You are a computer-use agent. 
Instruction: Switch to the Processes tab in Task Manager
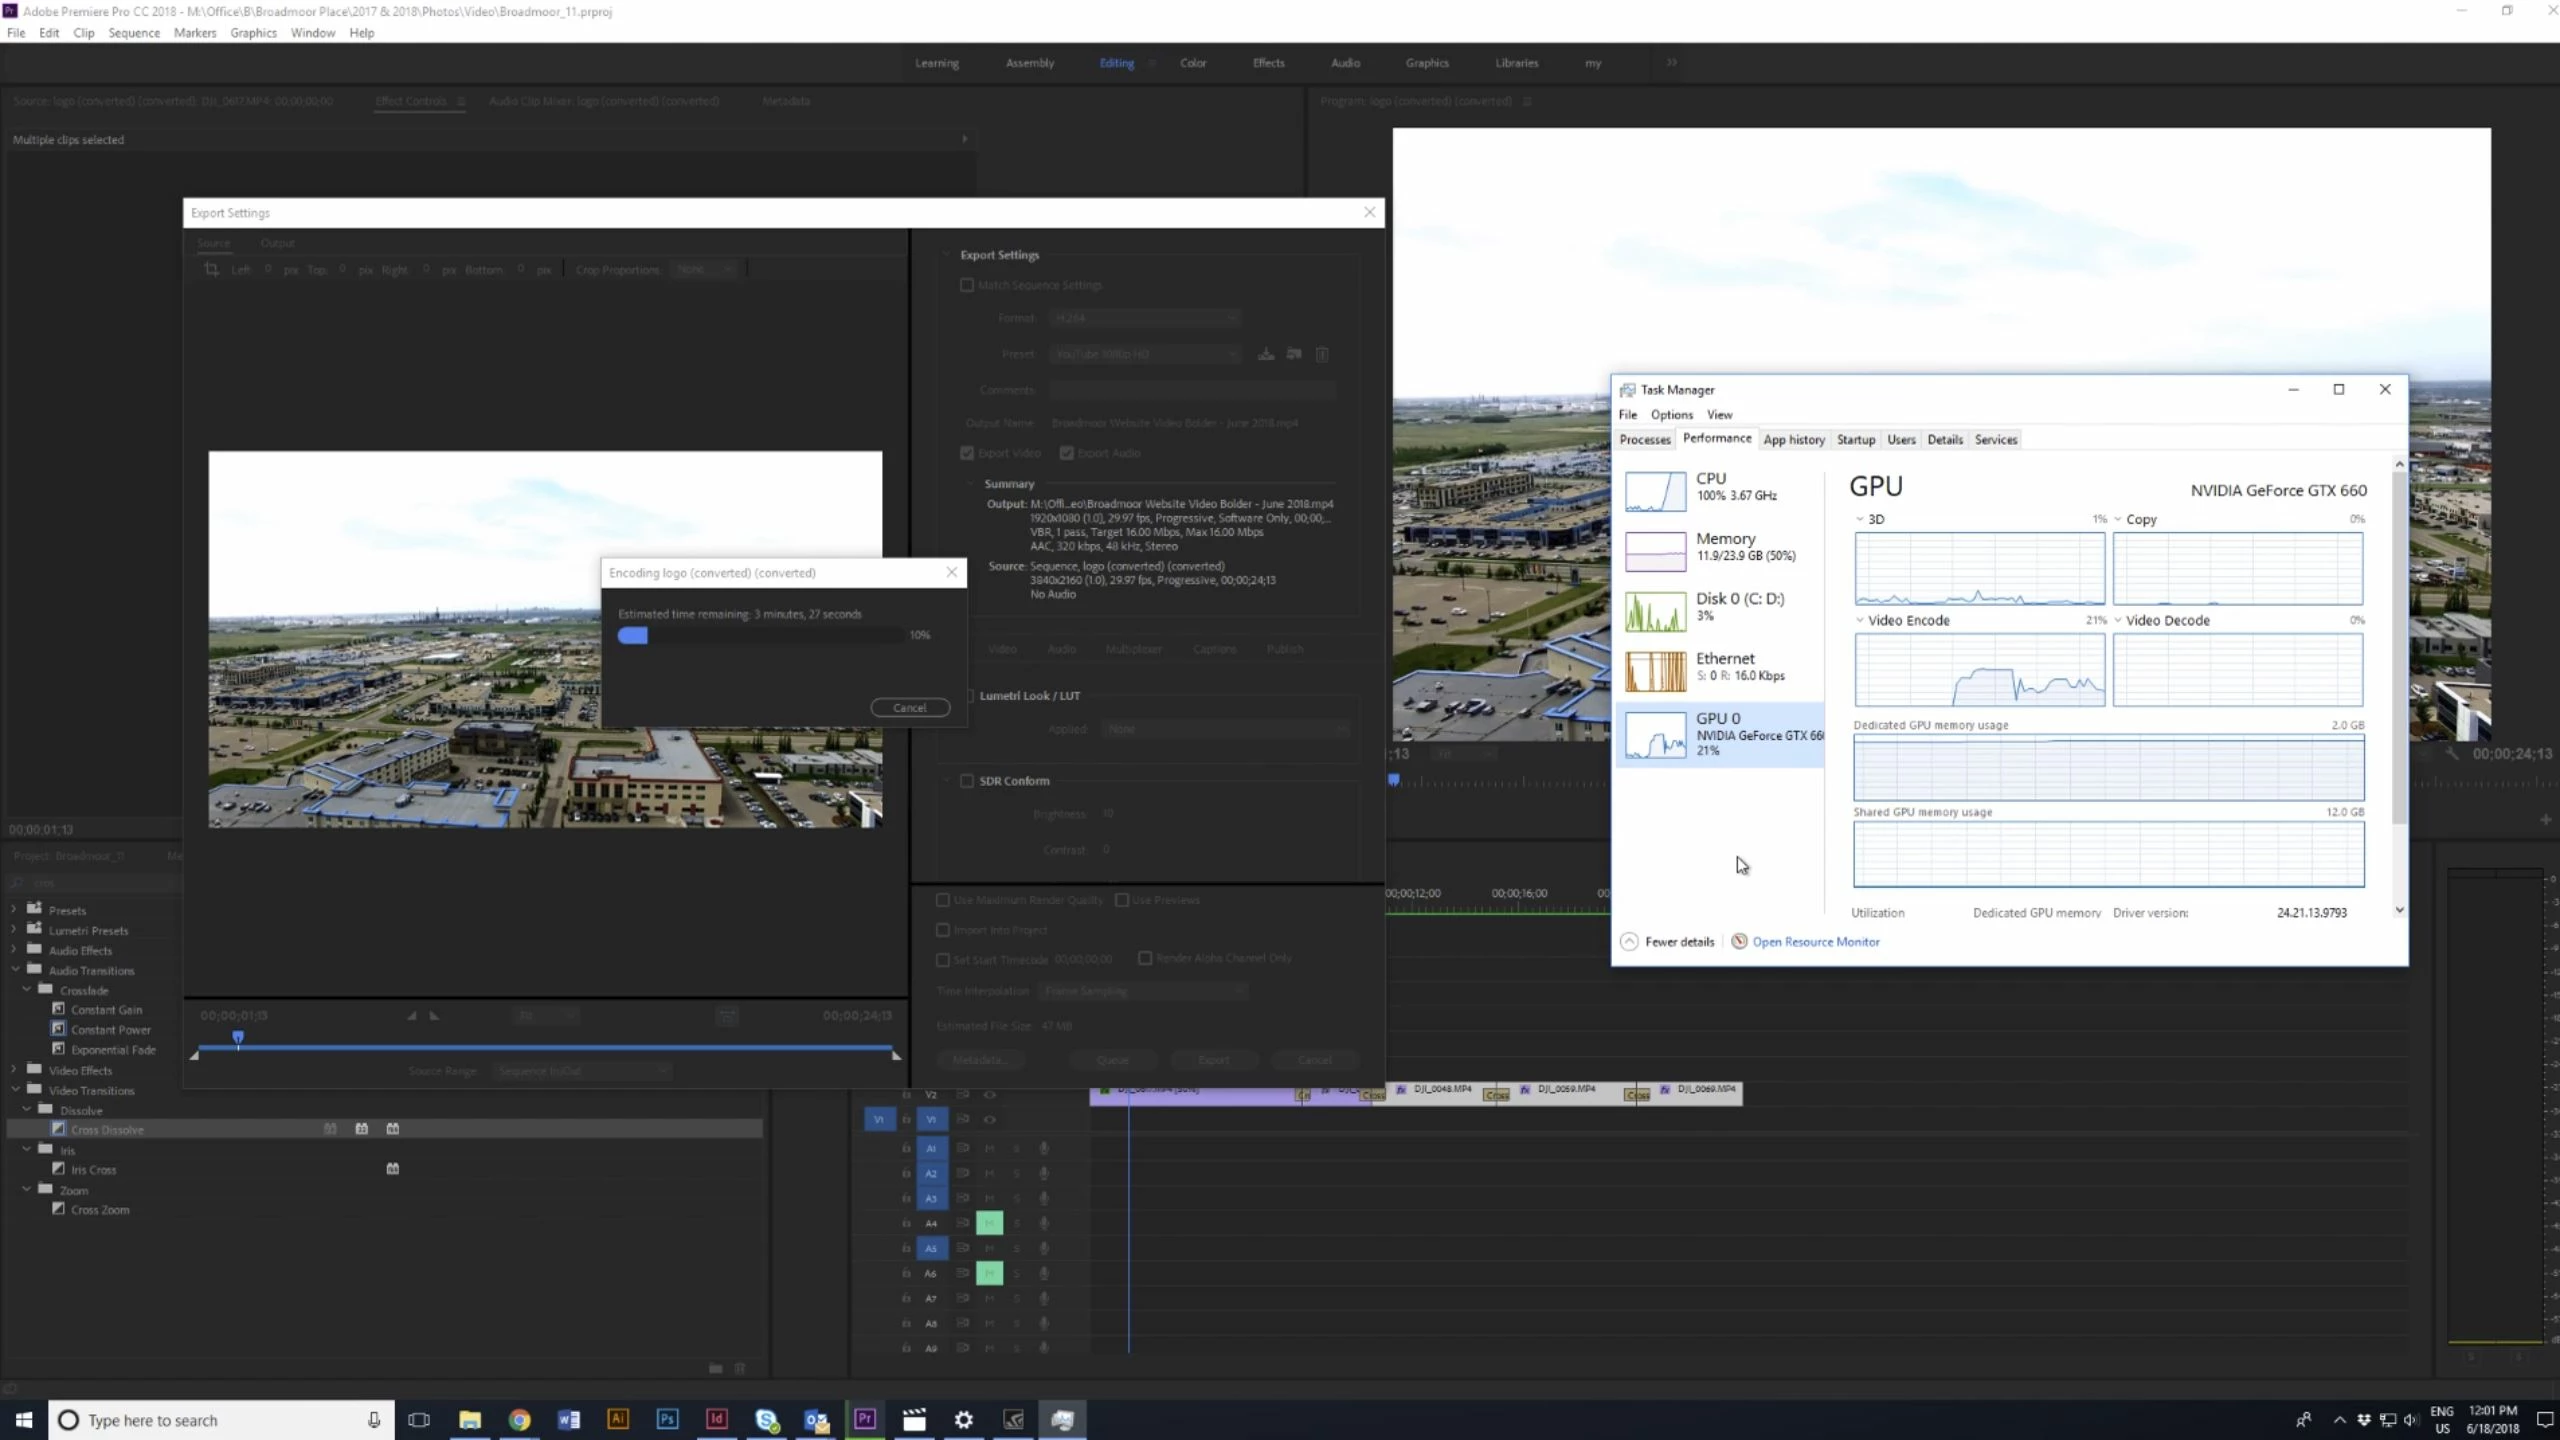pyautogui.click(x=1644, y=440)
